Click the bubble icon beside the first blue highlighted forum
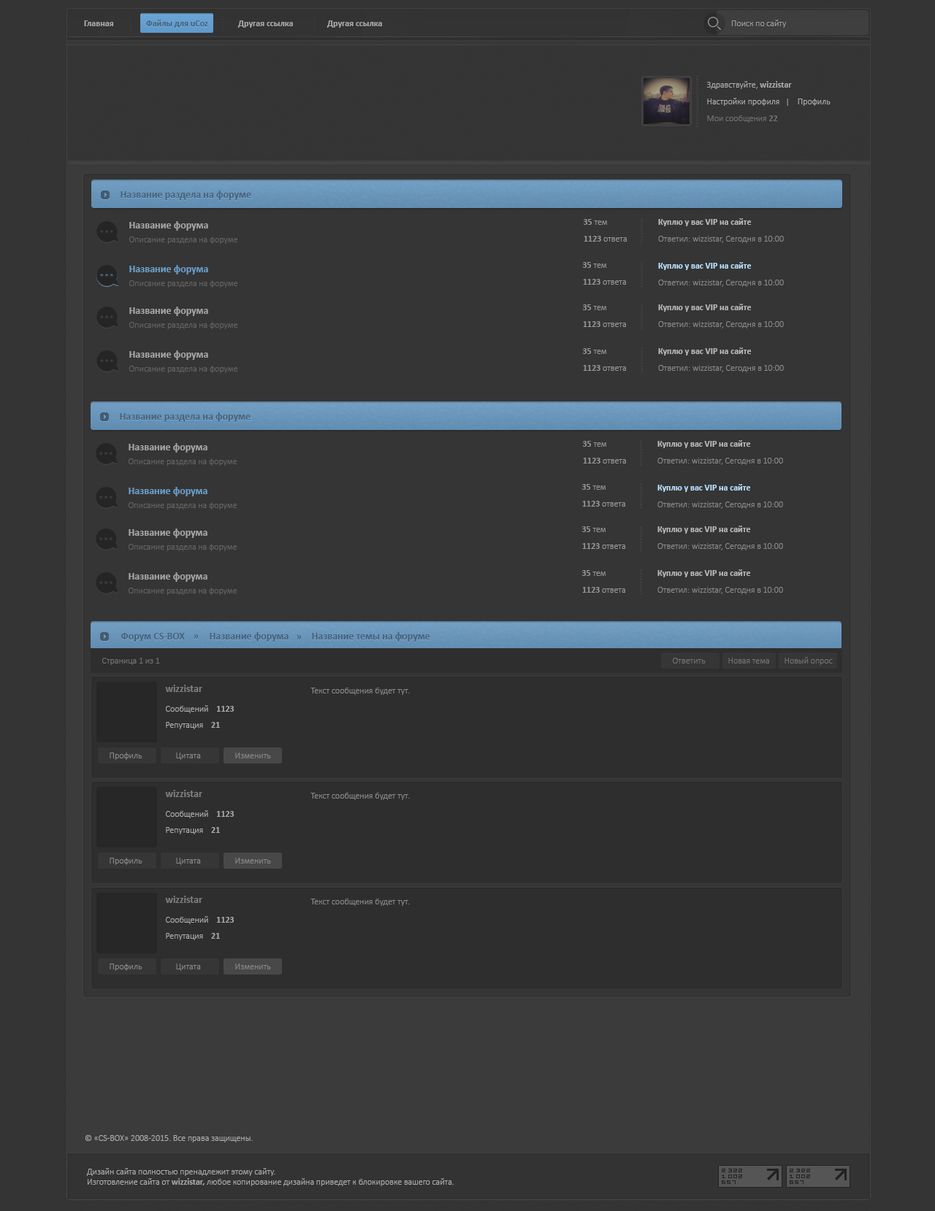Image resolution: width=935 pixels, height=1211 pixels. pyautogui.click(x=107, y=275)
